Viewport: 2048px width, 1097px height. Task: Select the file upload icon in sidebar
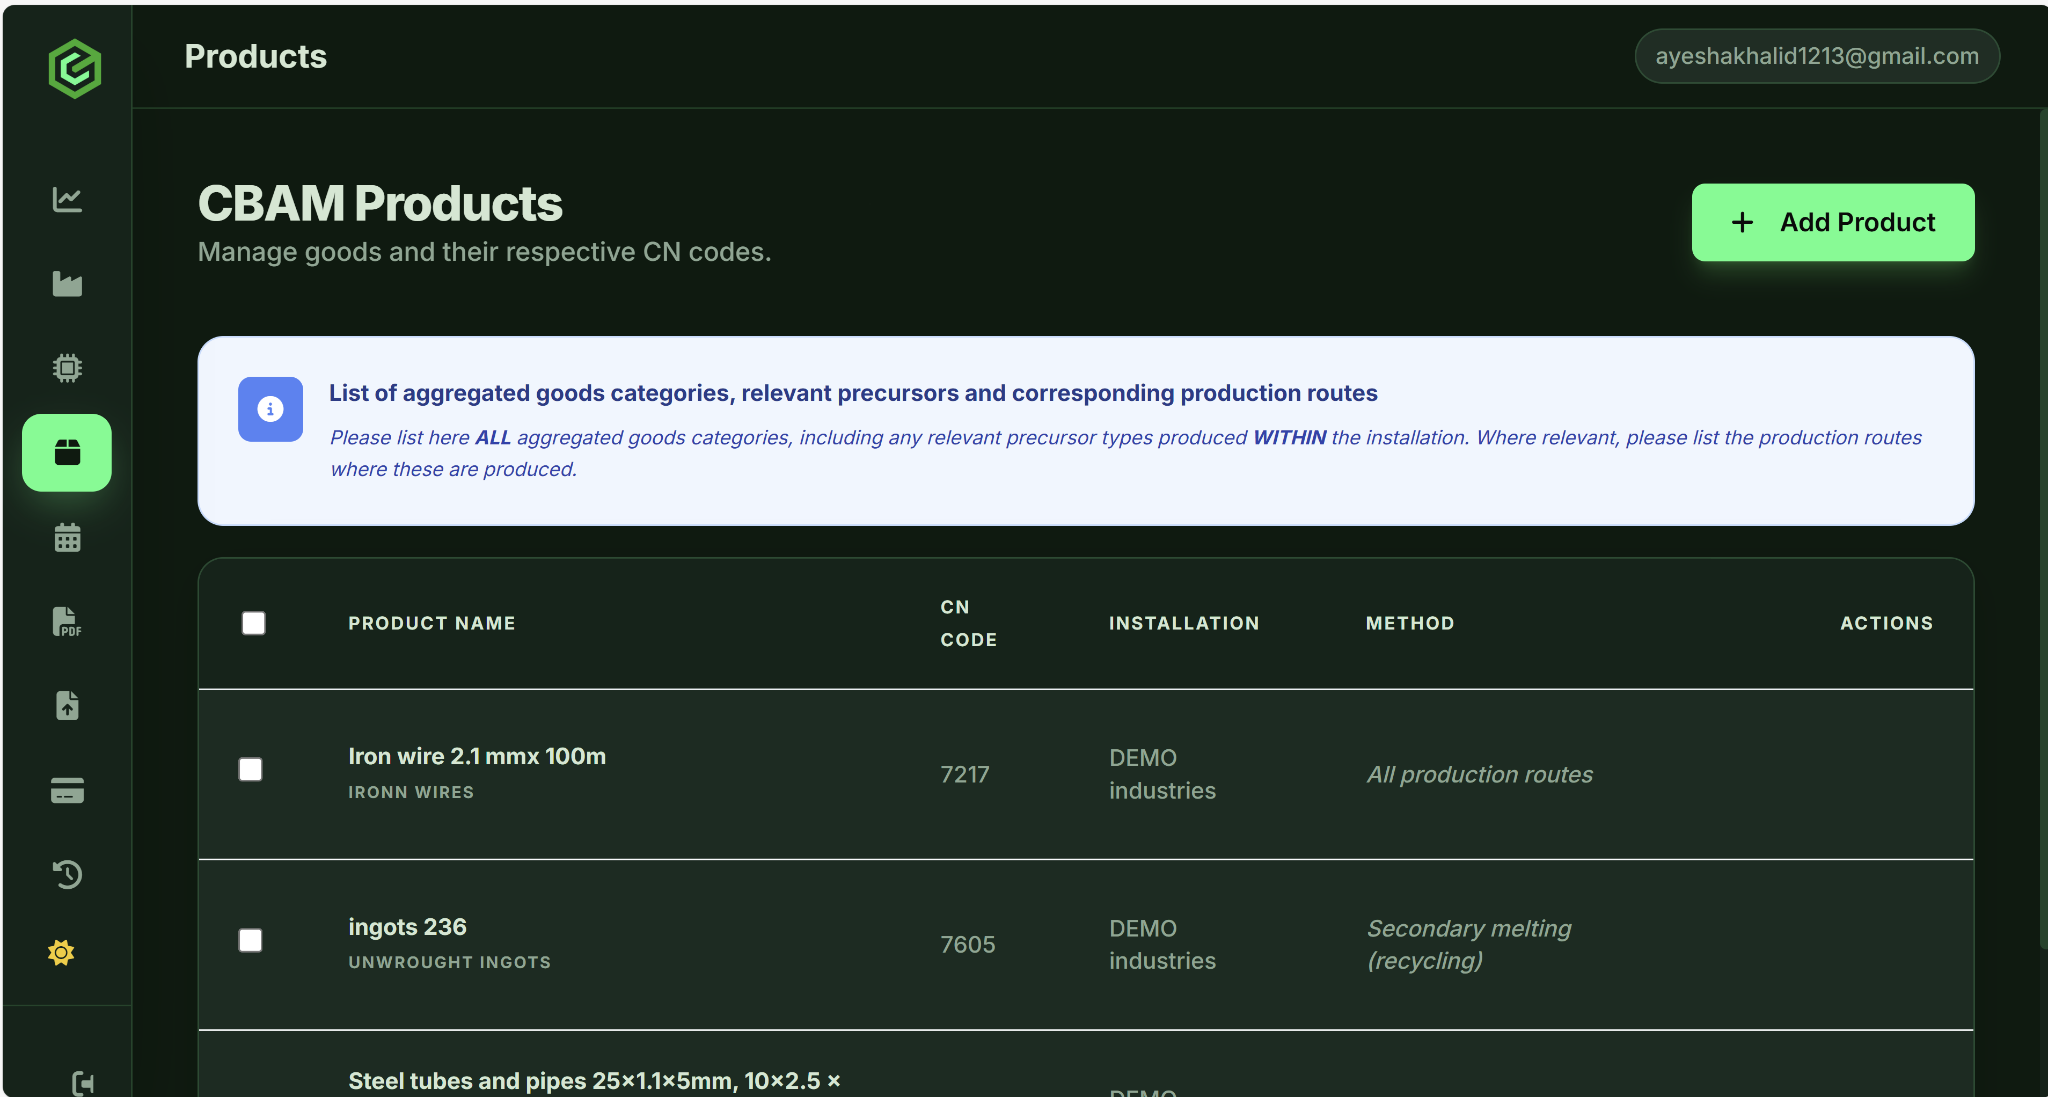coord(67,706)
